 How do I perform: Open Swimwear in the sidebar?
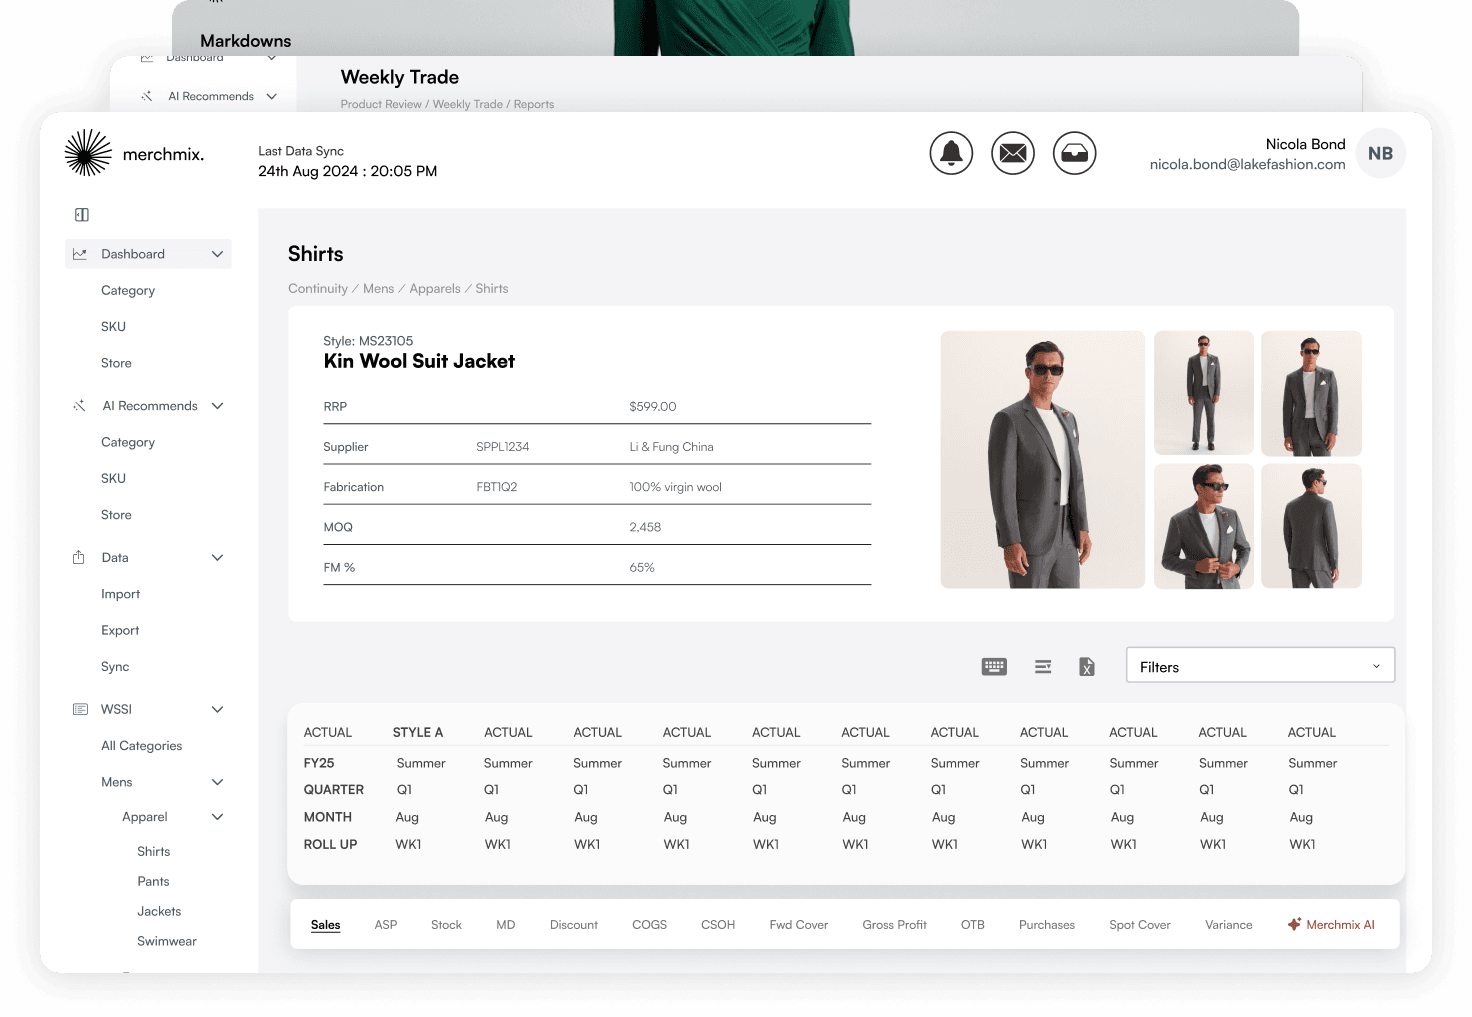click(167, 941)
